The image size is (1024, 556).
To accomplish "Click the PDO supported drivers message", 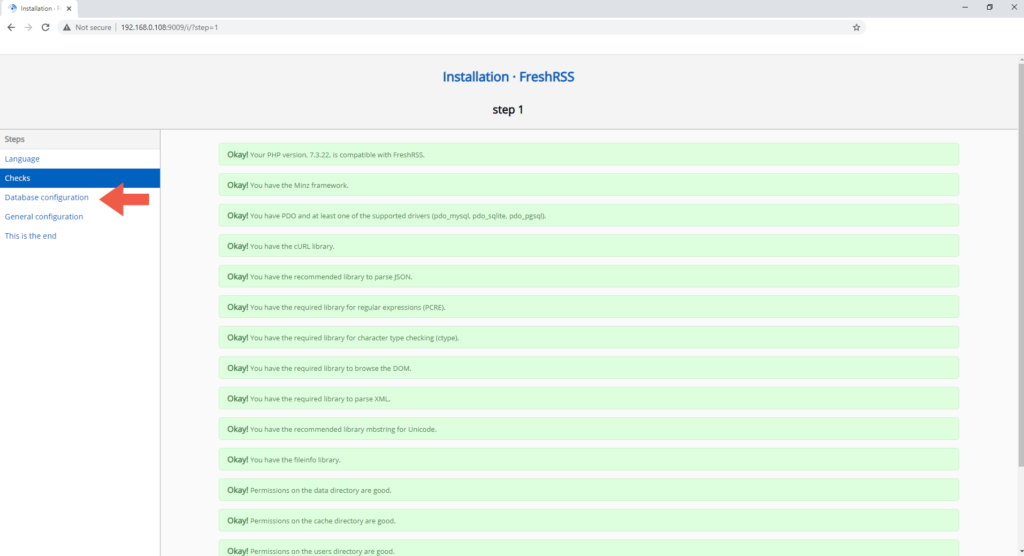I will 588,216.
